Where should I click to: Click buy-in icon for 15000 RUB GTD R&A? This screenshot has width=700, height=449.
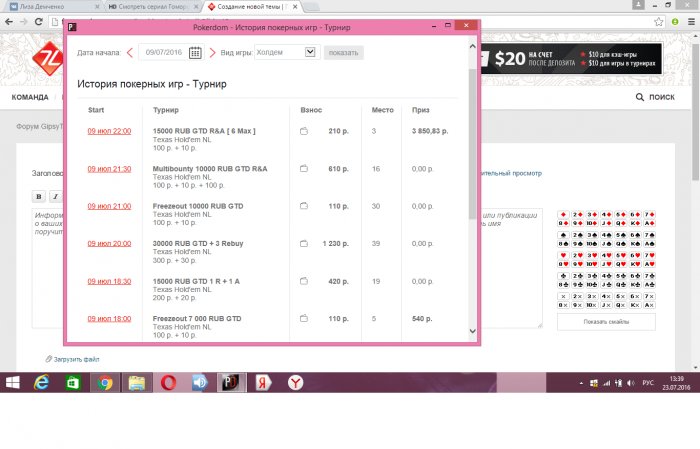[304, 131]
